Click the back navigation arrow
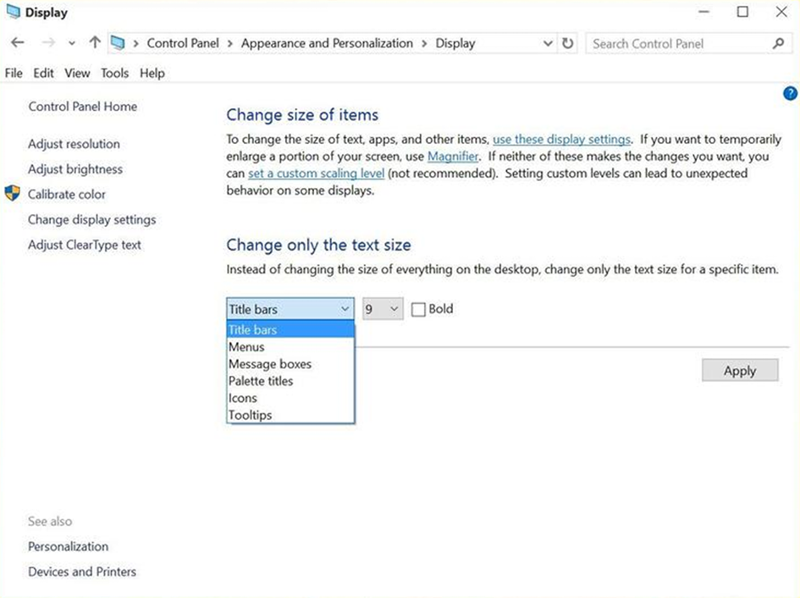 point(18,43)
